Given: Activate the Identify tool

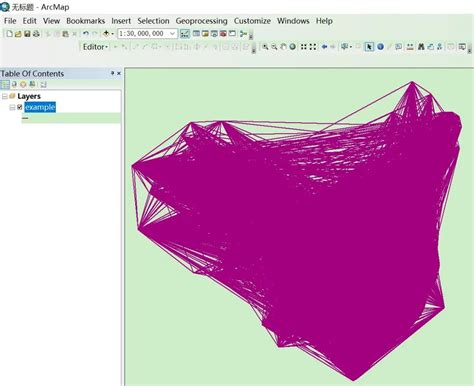Looking at the screenshot, I should 380,47.
